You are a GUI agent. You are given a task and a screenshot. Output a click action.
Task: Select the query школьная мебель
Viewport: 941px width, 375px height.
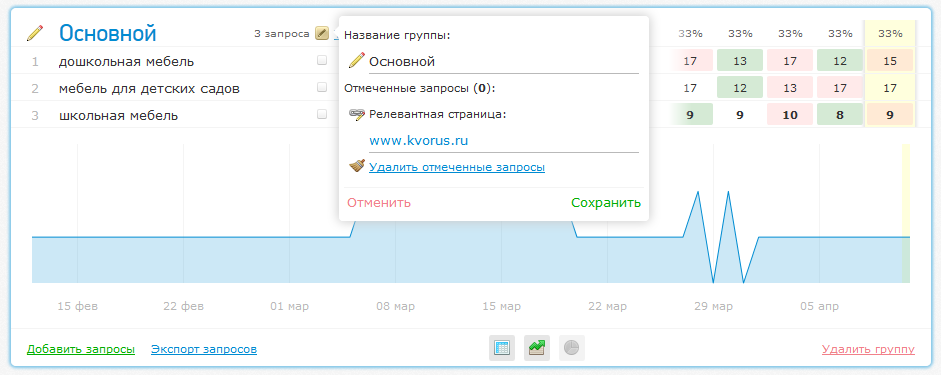(118, 116)
